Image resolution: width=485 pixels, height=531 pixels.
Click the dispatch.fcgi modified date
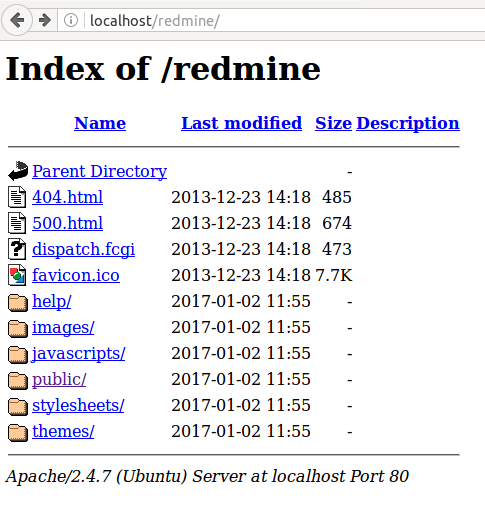tap(241, 249)
